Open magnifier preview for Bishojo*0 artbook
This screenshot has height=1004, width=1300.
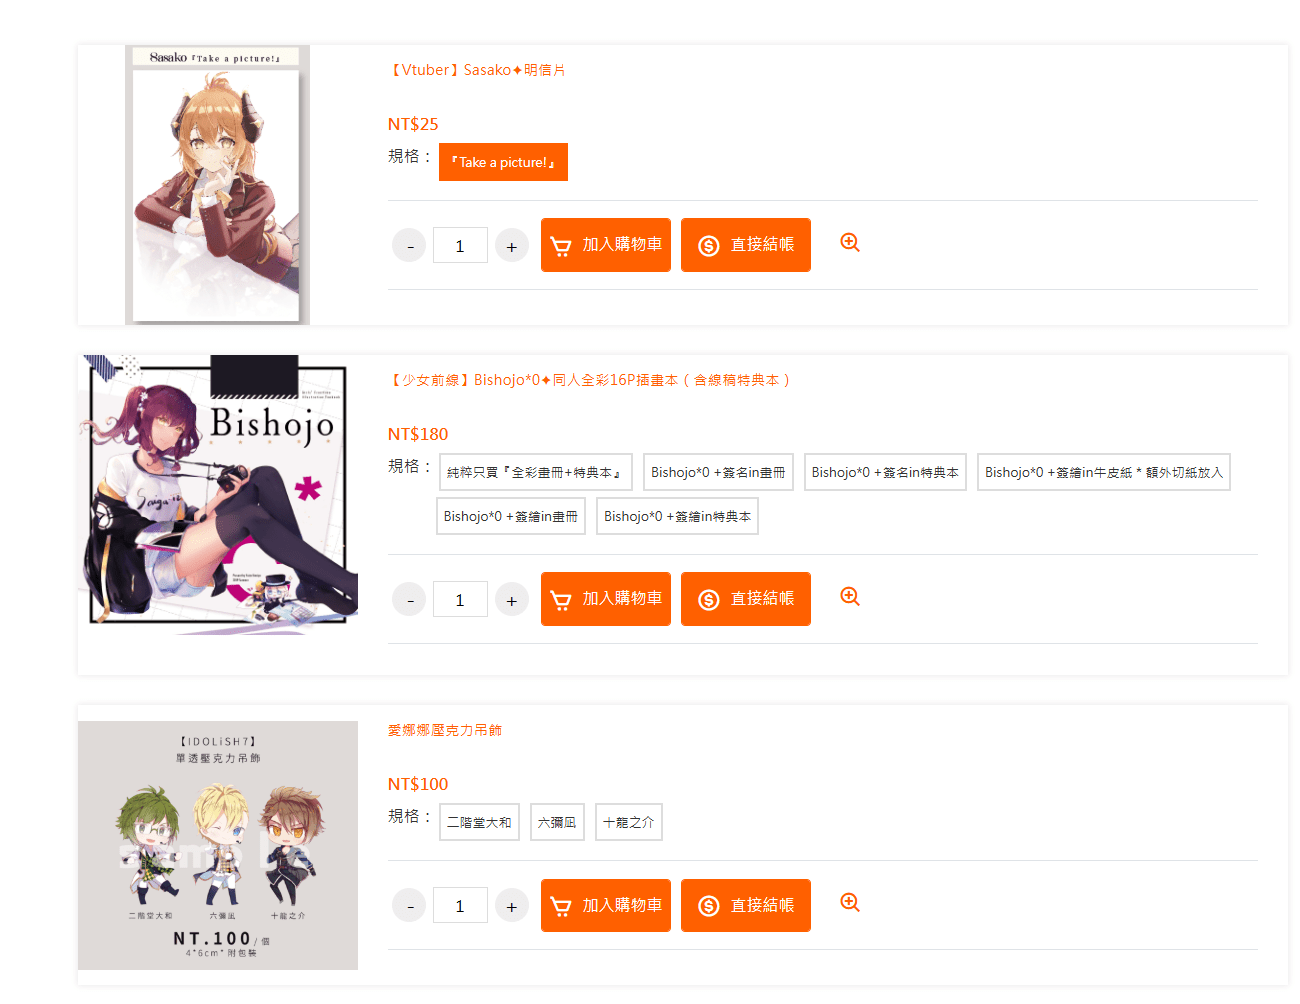(850, 597)
